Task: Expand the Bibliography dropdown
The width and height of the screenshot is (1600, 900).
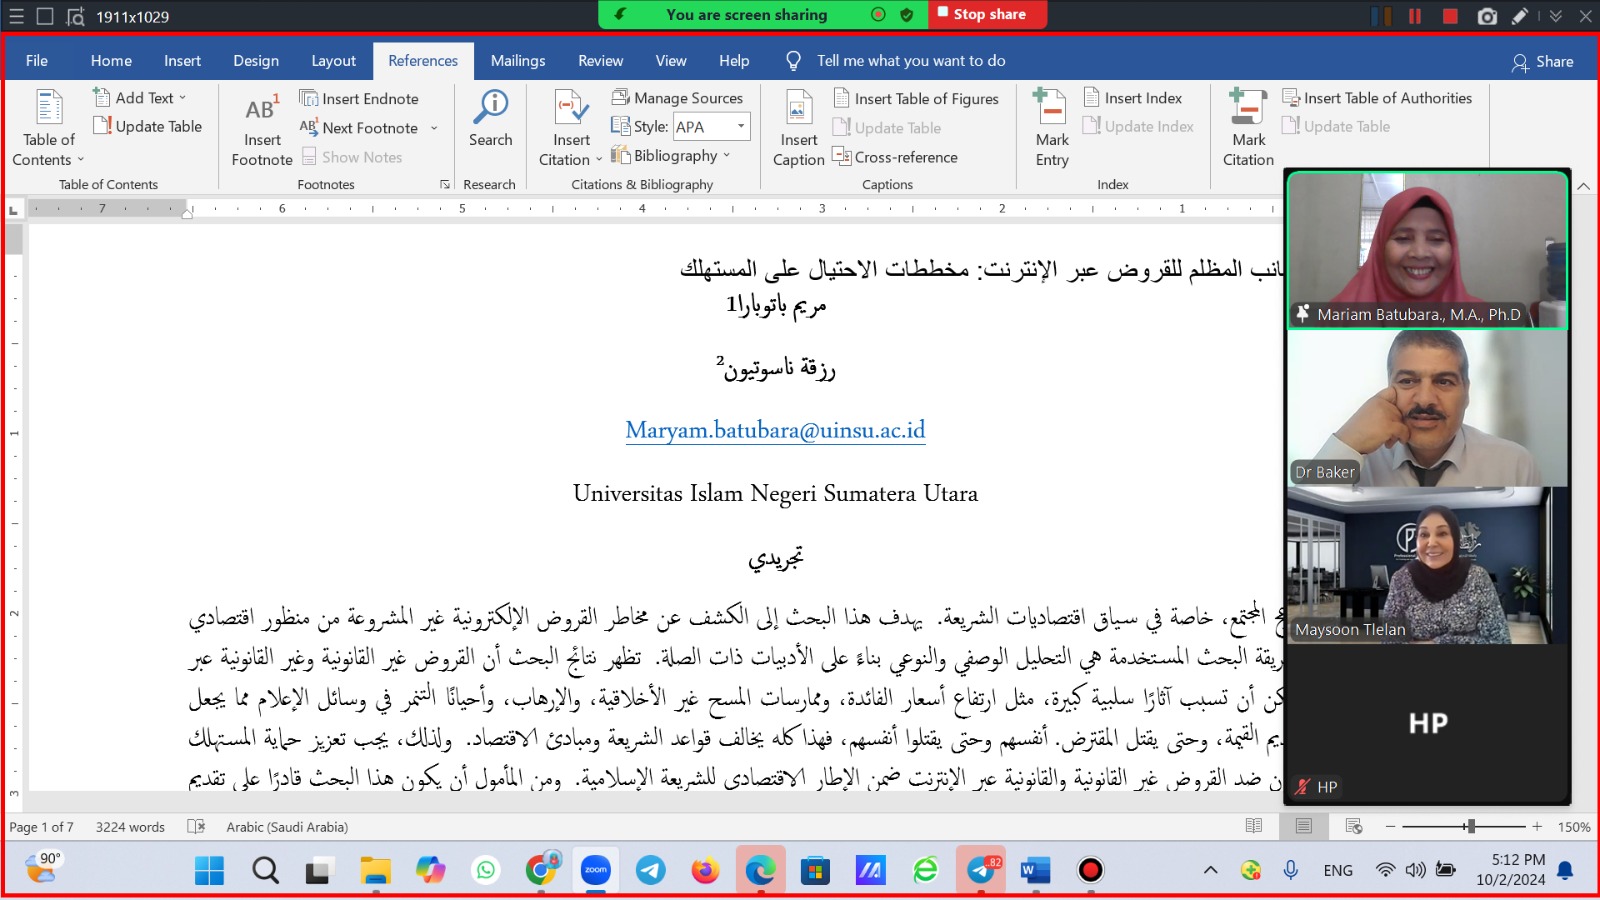Action: coord(726,156)
